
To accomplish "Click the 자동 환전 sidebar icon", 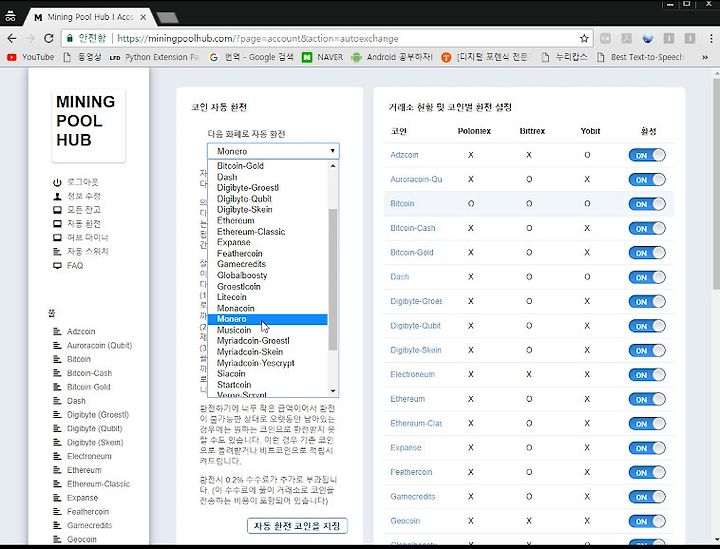I will pyautogui.click(x=57, y=224).
